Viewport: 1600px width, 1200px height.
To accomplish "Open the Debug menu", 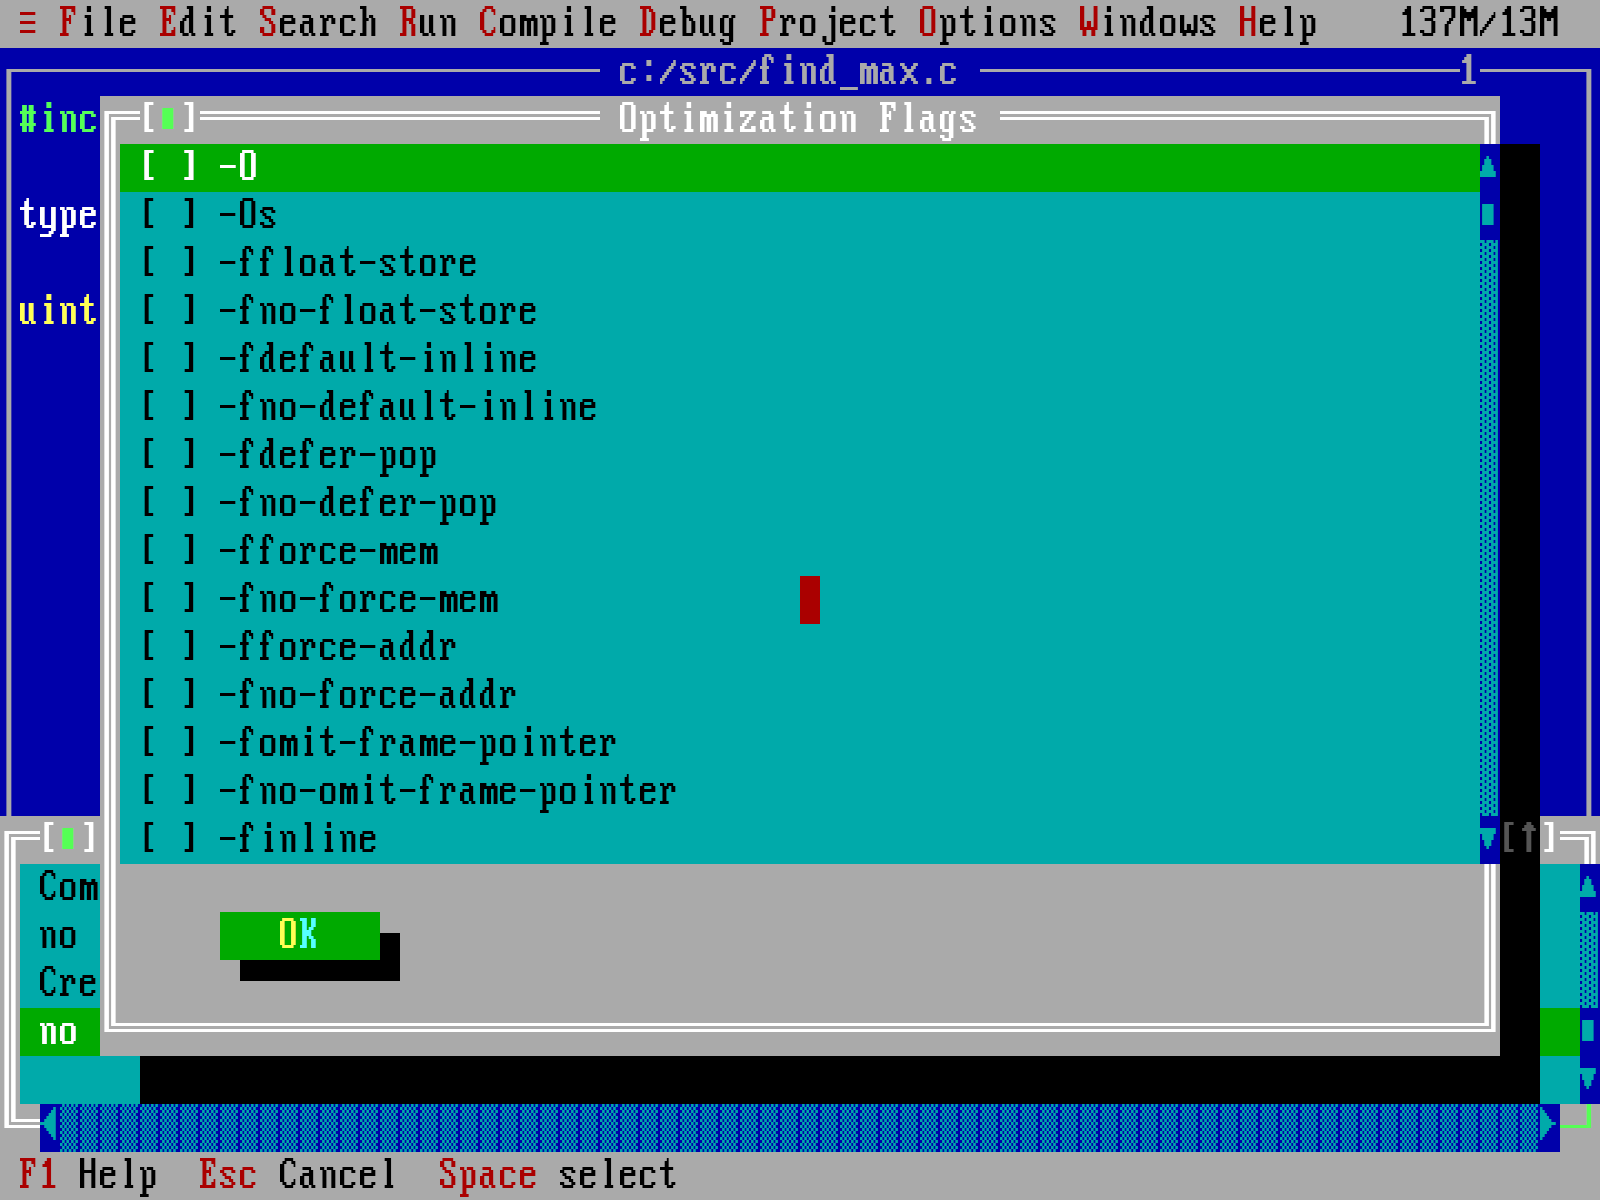I will (688, 22).
